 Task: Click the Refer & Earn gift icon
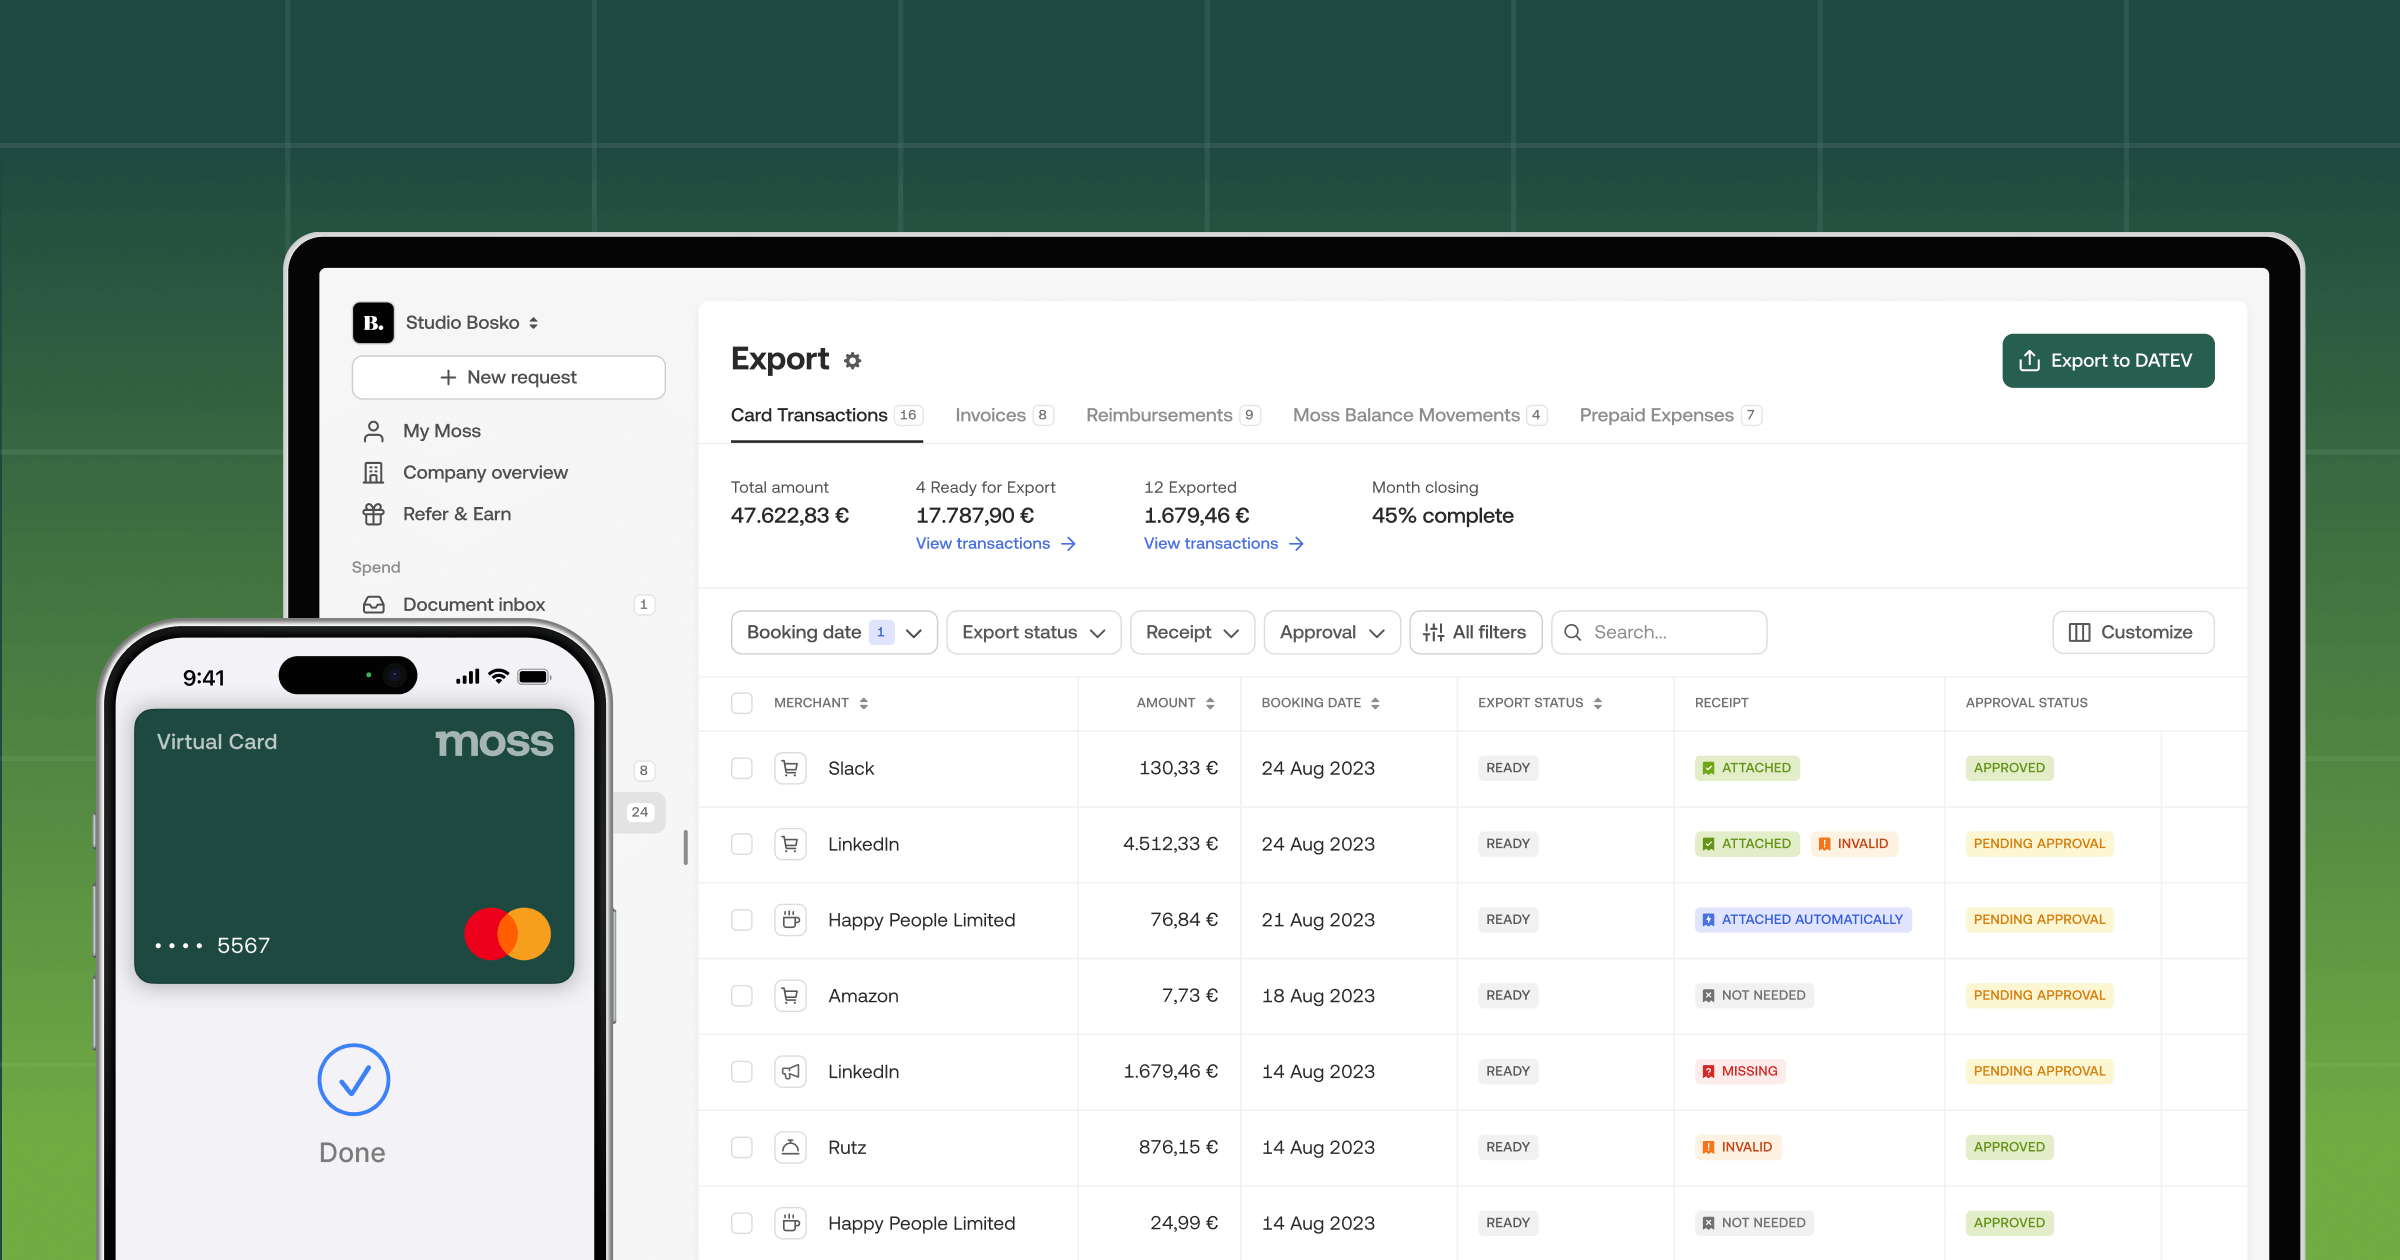pos(373,514)
